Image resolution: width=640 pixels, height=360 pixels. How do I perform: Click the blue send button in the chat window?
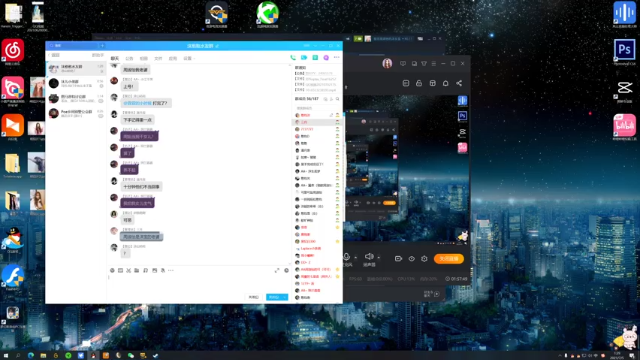click(x=274, y=297)
